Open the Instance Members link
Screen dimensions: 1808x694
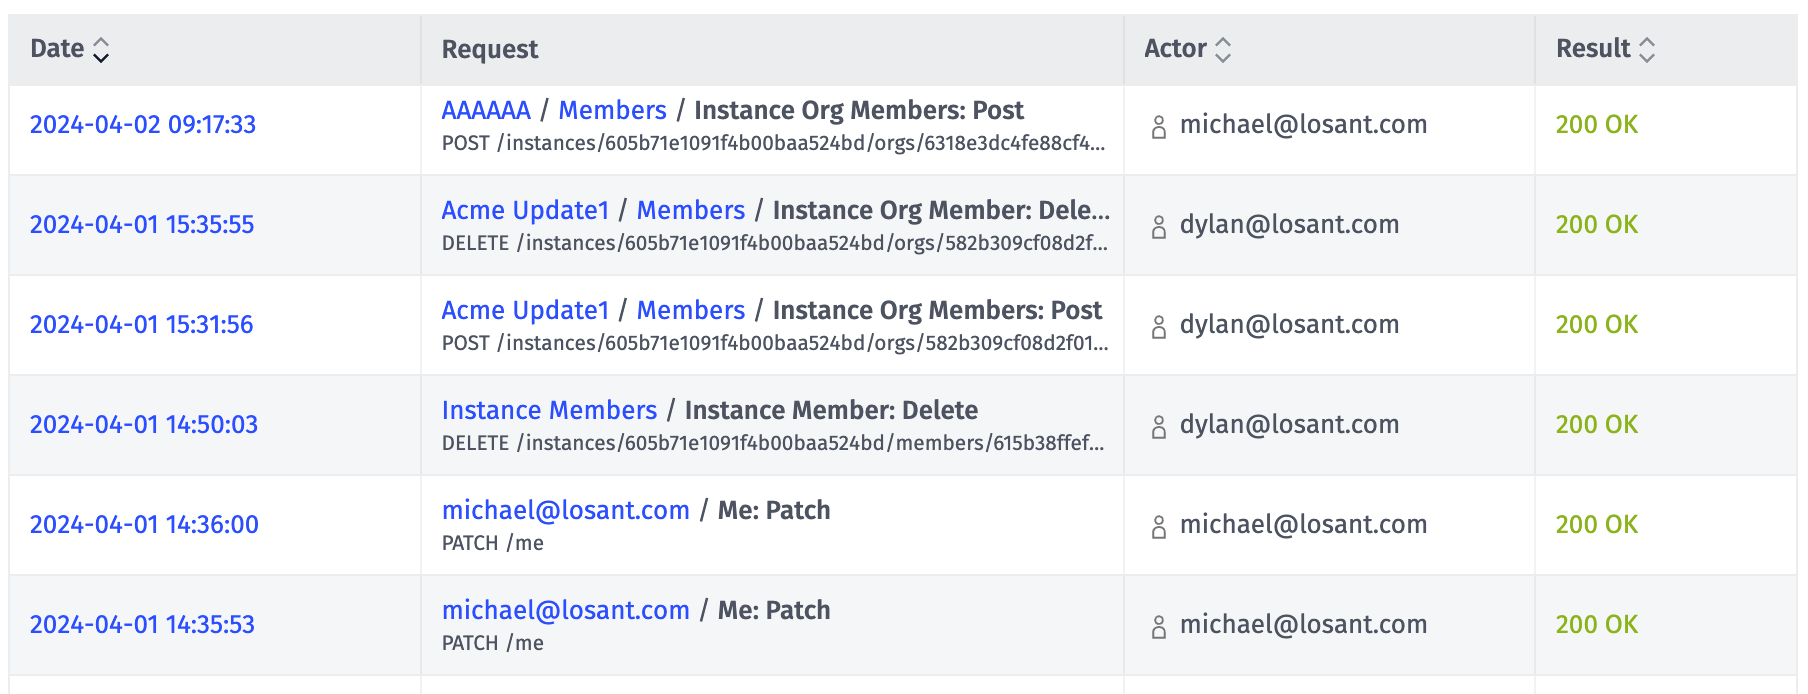pos(549,410)
